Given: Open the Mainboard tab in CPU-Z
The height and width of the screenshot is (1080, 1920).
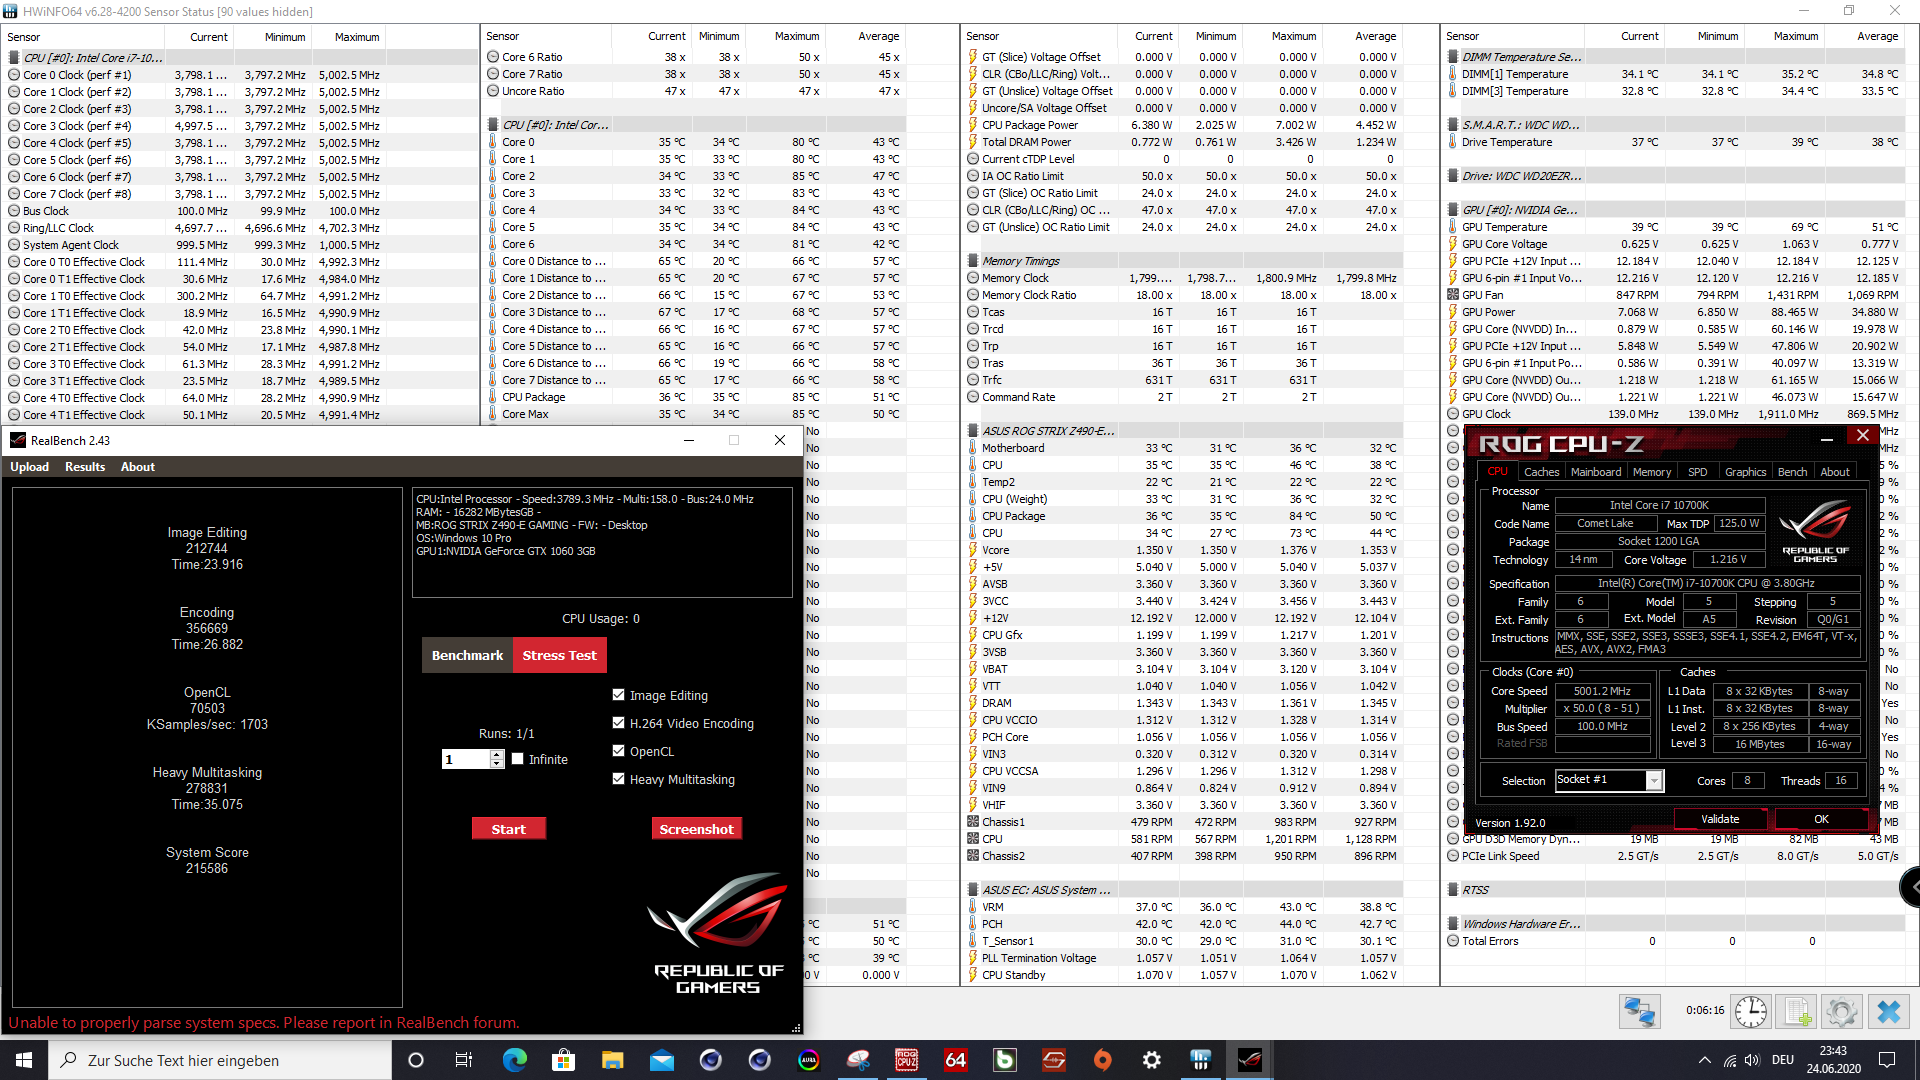Looking at the screenshot, I should [x=1596, y=472].
